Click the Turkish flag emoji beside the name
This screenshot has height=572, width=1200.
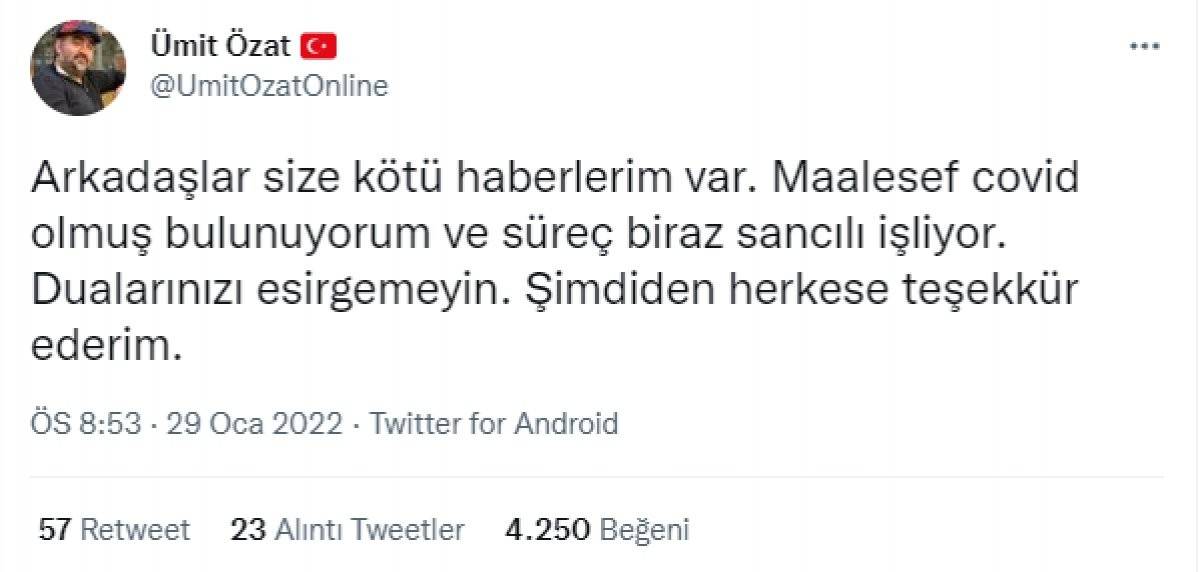[x=321, y=46]
